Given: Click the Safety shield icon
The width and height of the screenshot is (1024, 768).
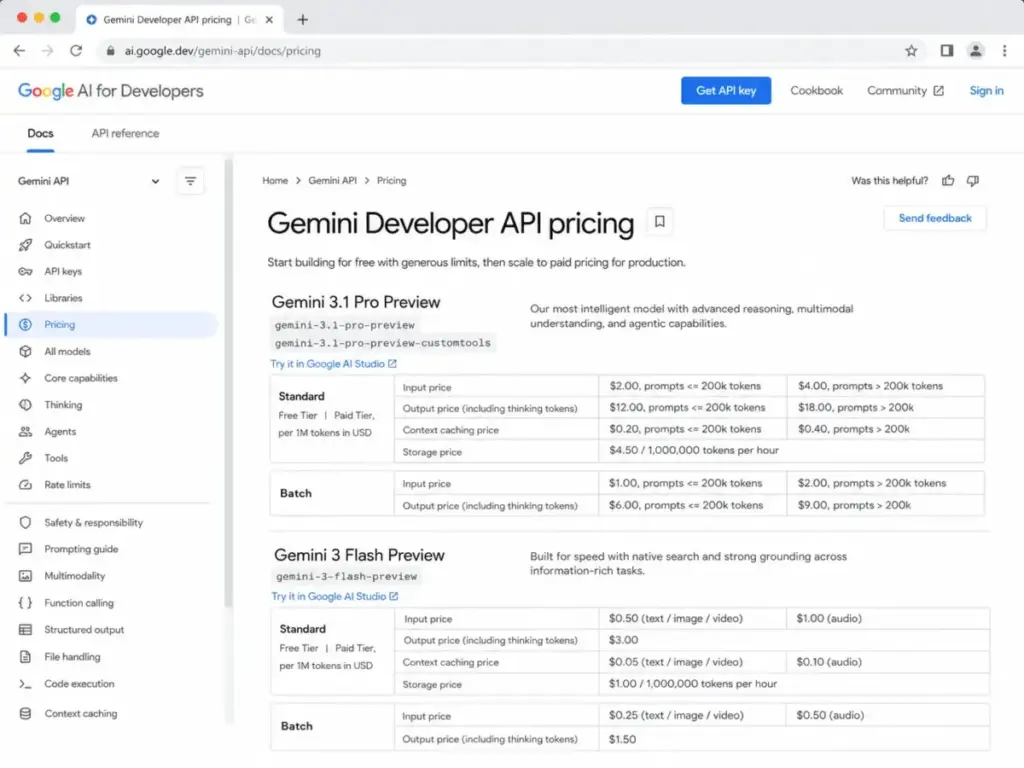Looking at the screenshot, I should [25, 522].
